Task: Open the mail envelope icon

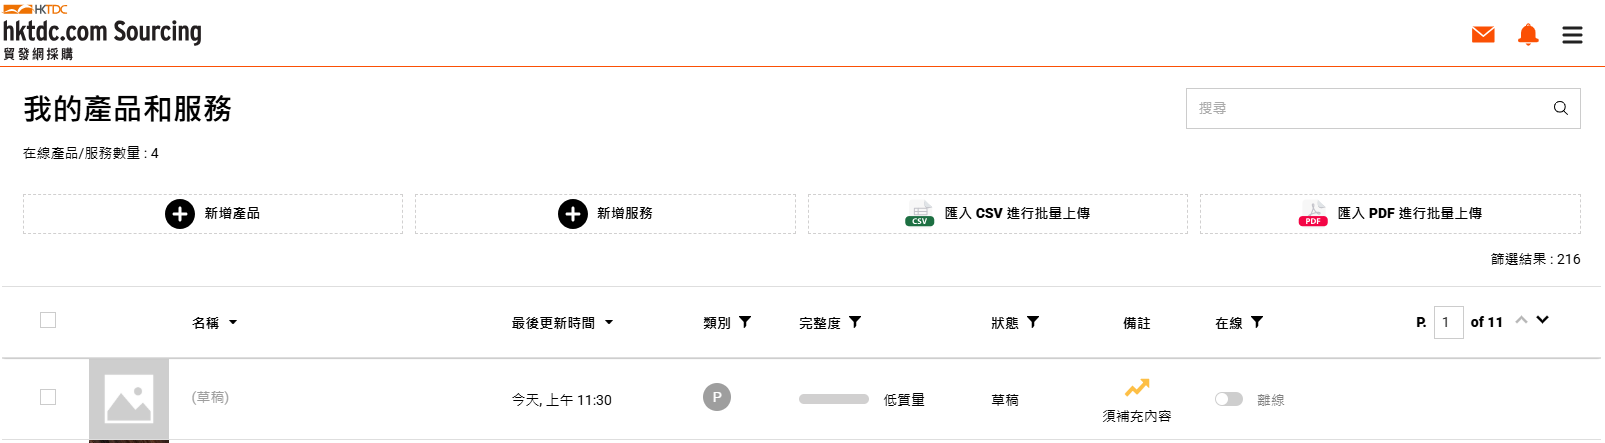Action: [1483, 35]
